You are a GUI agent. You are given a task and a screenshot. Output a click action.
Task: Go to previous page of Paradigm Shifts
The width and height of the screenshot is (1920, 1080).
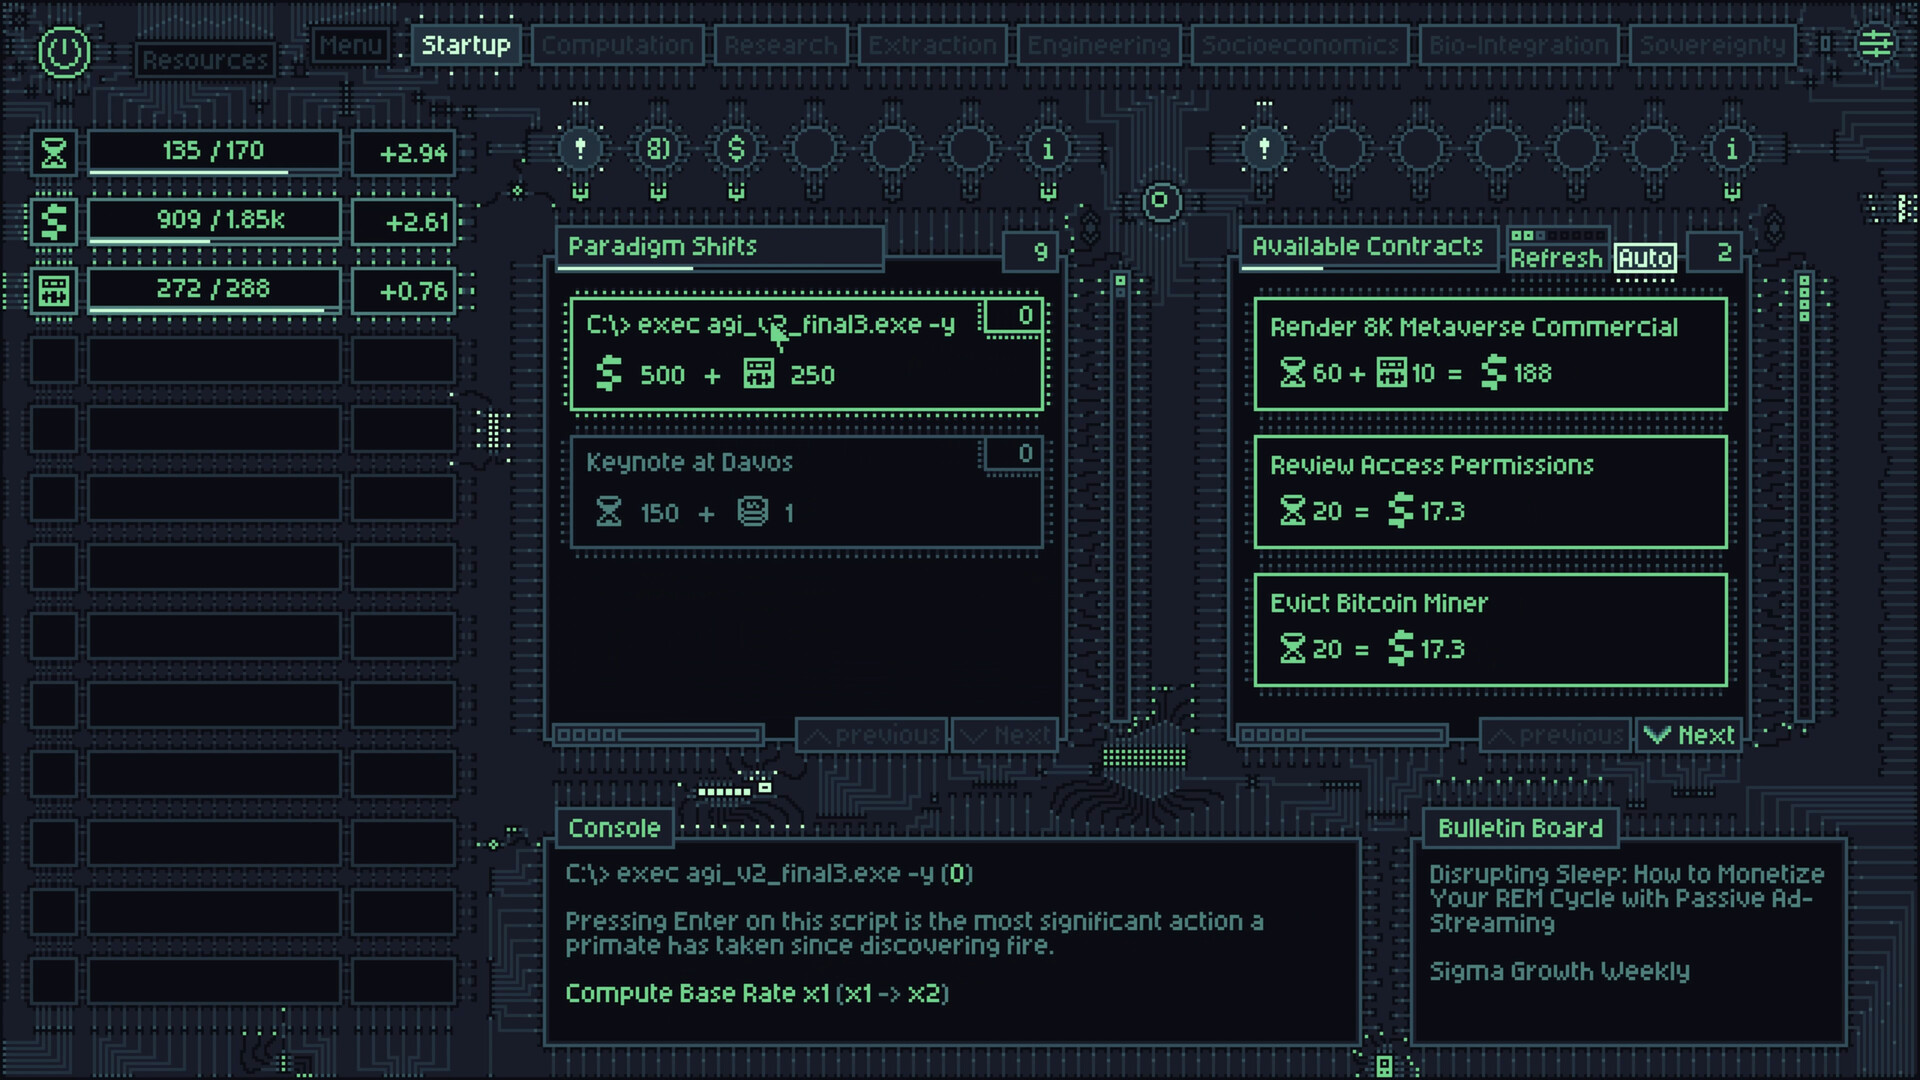[872, 735]
